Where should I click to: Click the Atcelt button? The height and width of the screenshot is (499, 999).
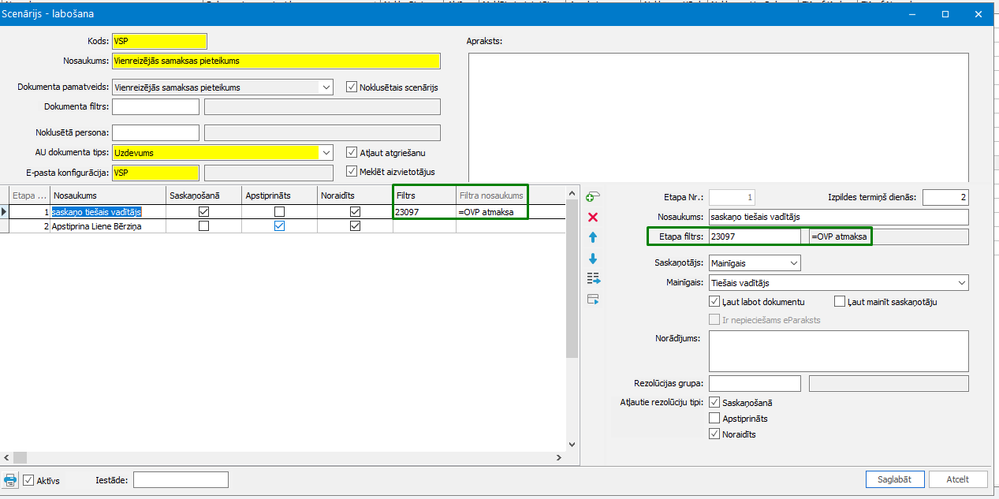pos(957,479)
